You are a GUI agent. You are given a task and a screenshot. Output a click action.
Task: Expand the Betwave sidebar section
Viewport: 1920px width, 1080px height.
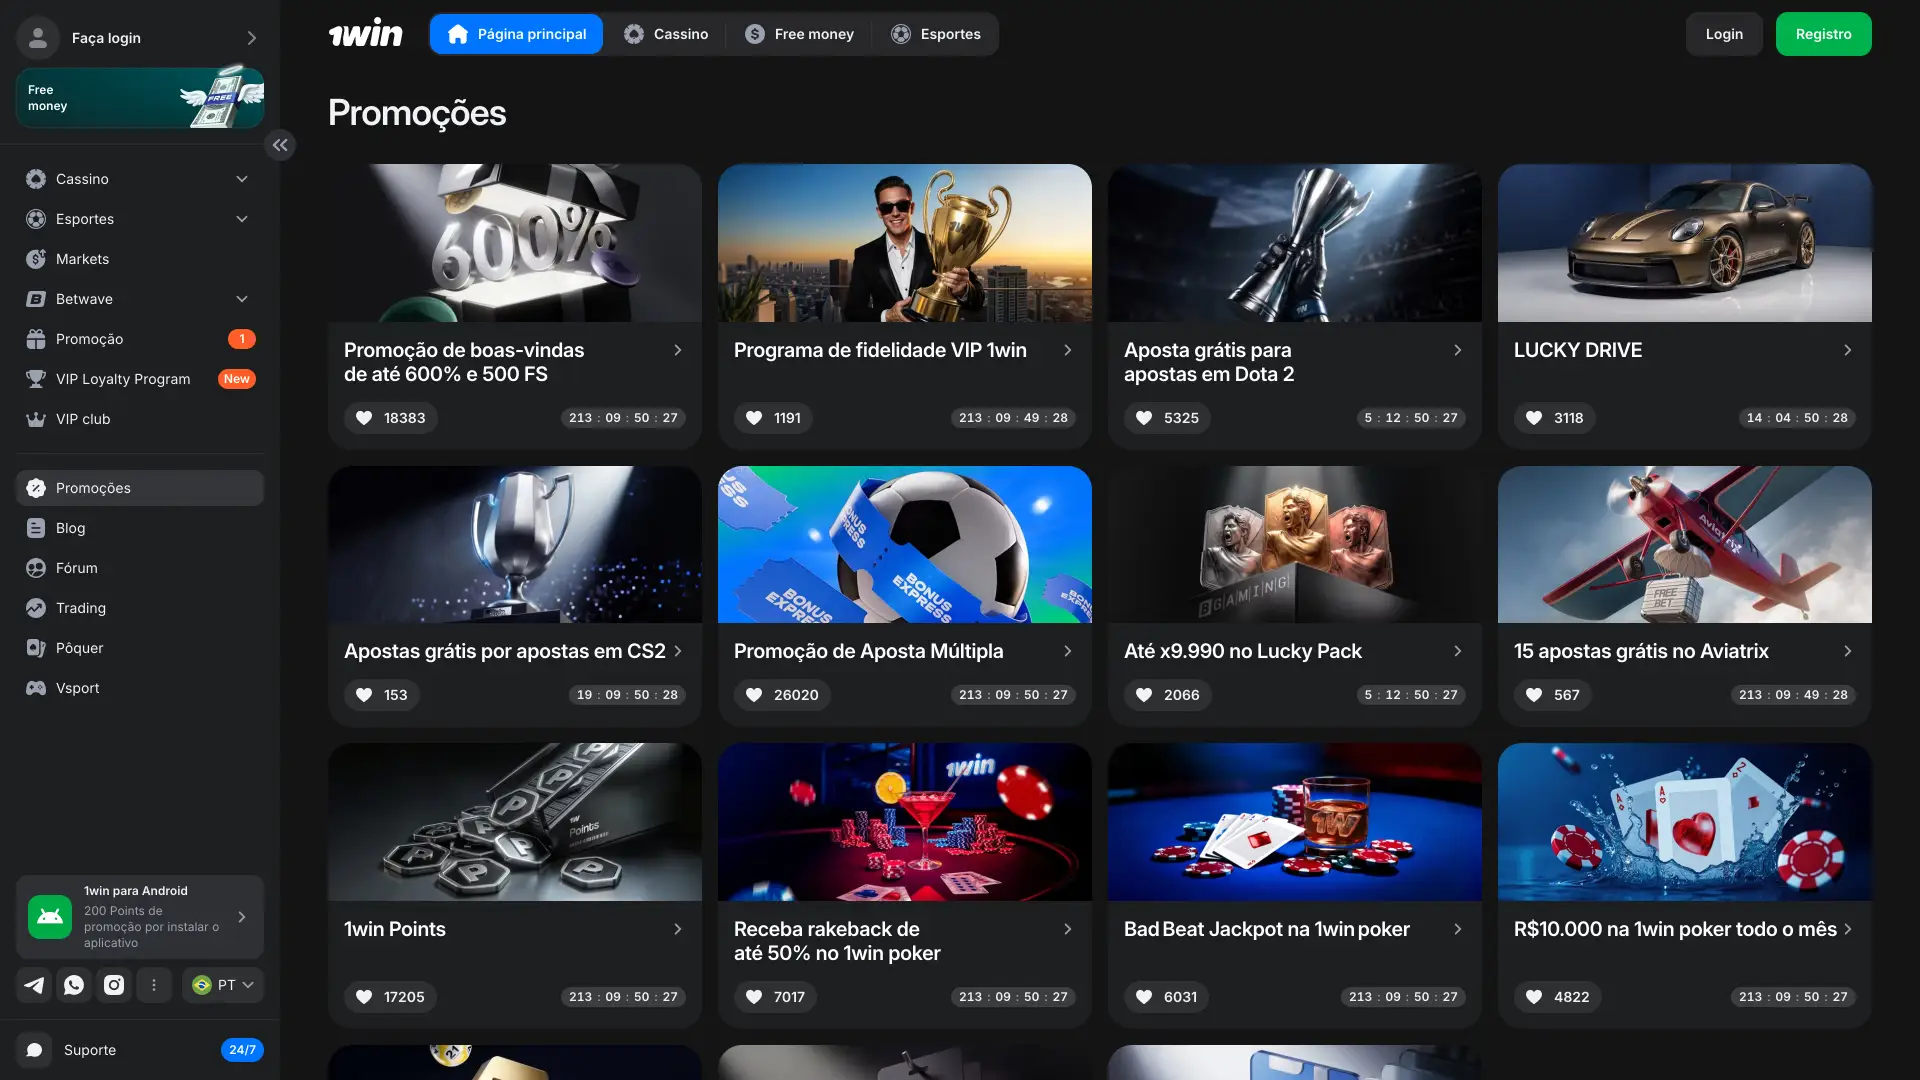(242, 299)
